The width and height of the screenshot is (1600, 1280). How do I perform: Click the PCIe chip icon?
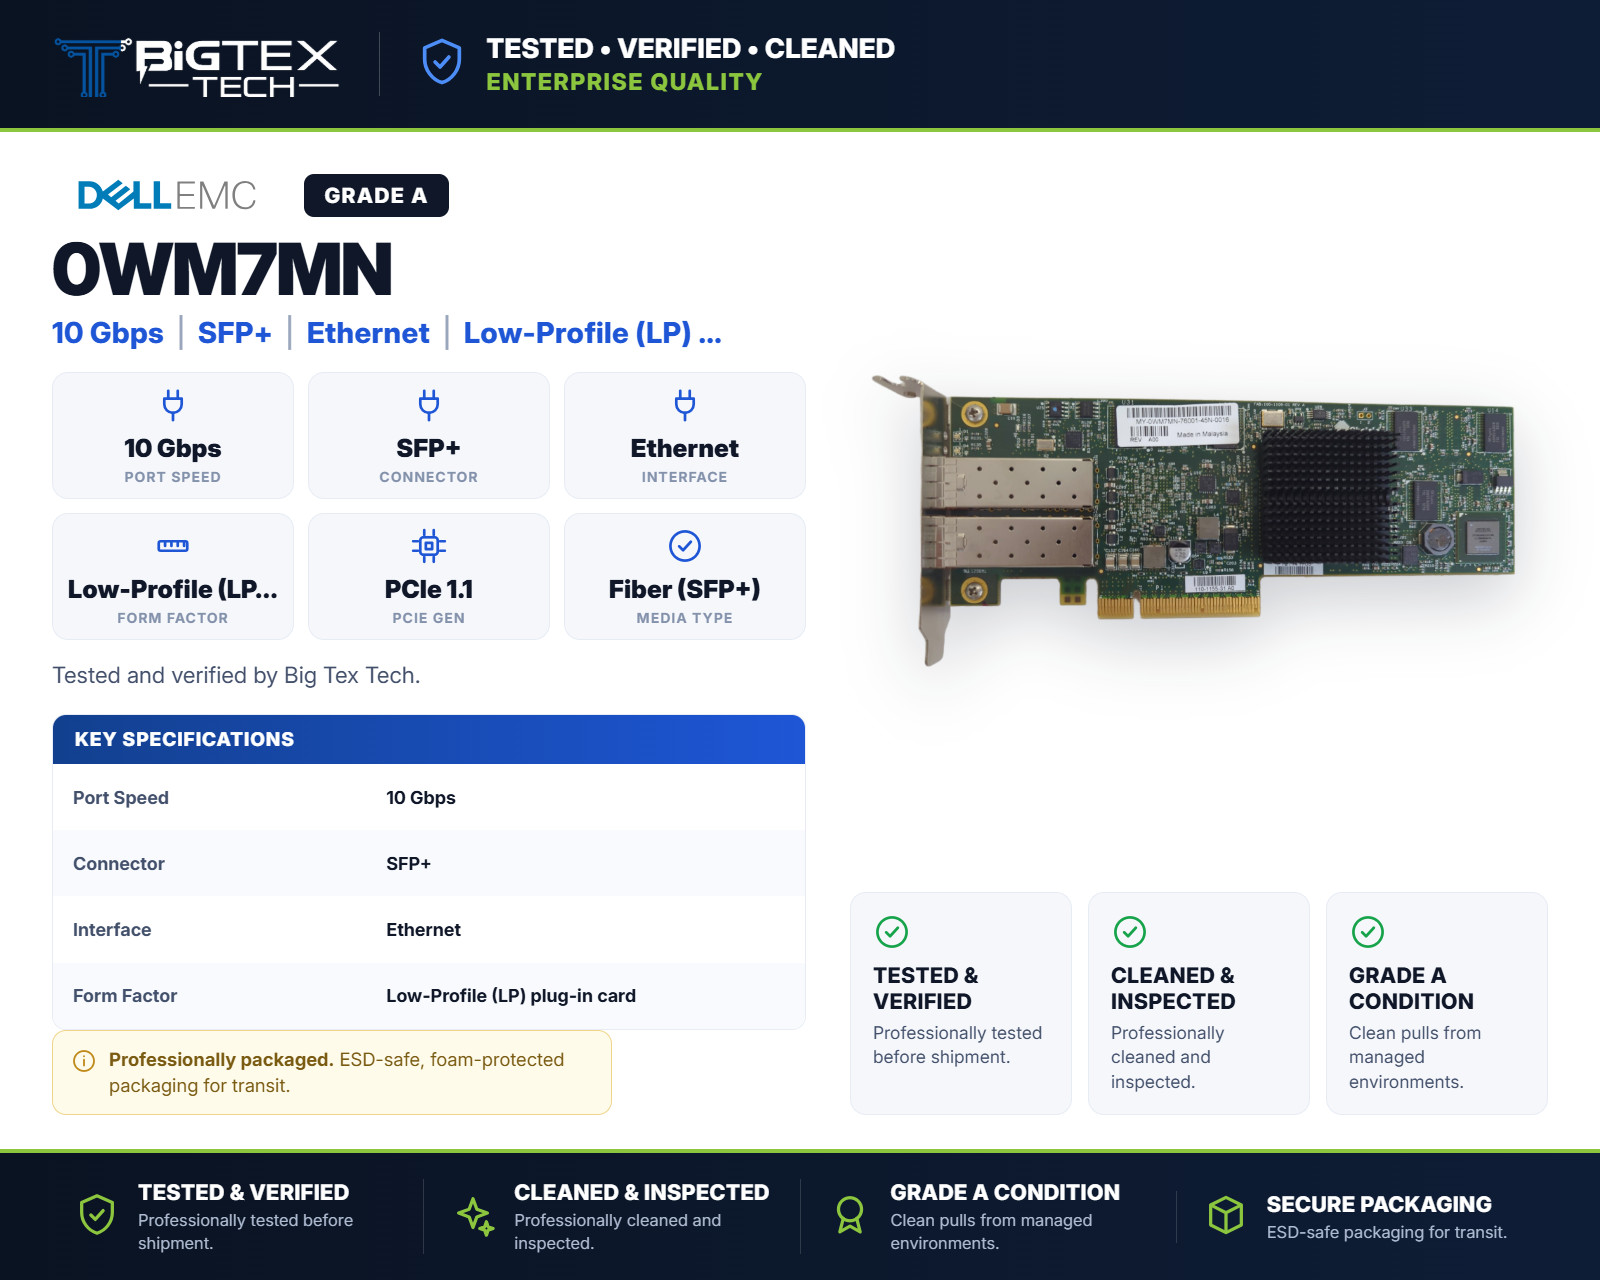click(x=429, y=546)
